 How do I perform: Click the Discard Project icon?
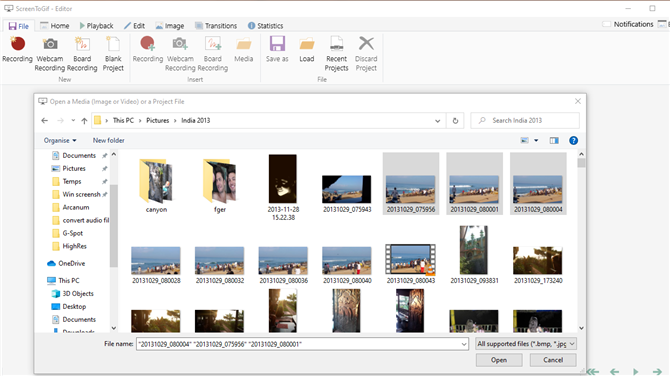point(366,54)
